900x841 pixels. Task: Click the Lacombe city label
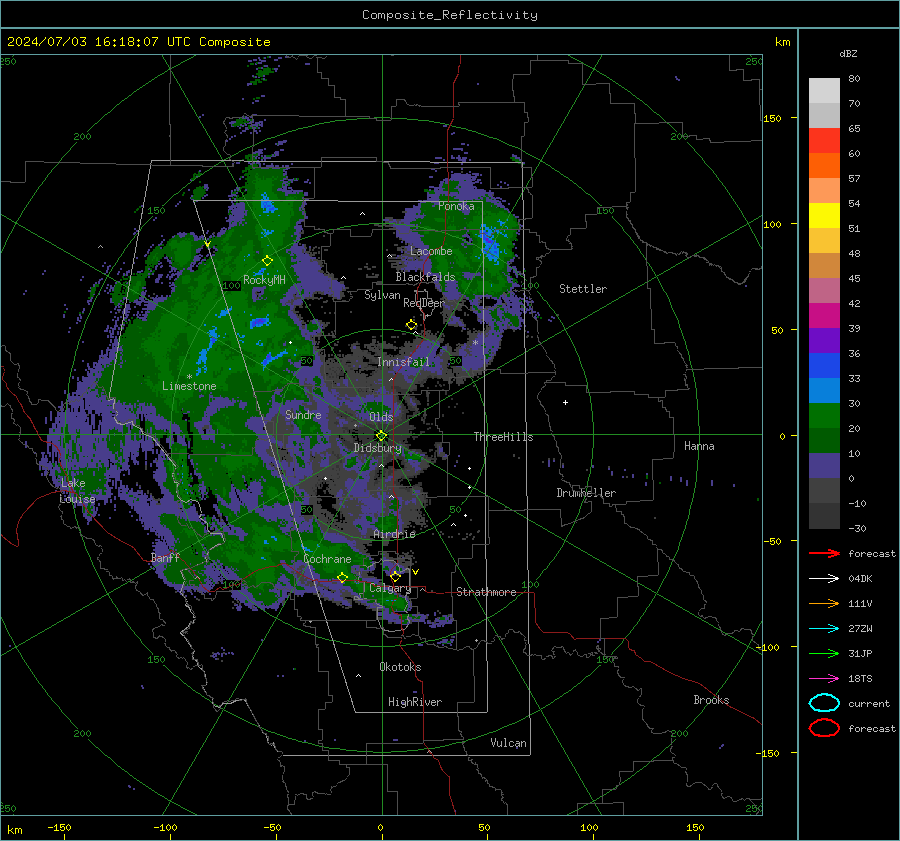(431, 251)
